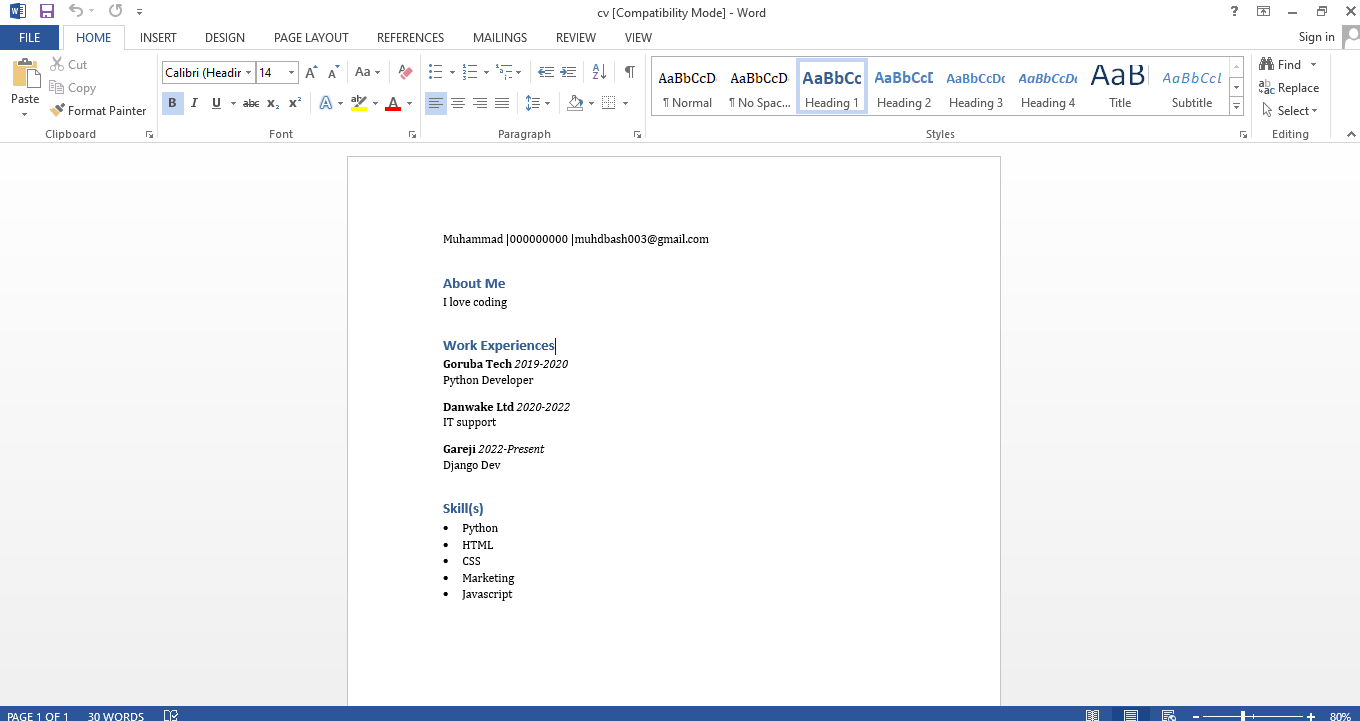Click the word count in the status bar

[x=116, y=715]
